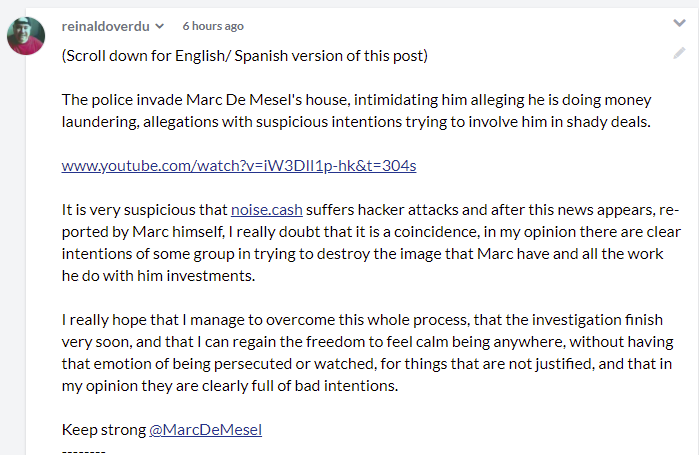Click the paragraph starting 'It is very suspicious'
699x455 pixels.
coord(371,242)
